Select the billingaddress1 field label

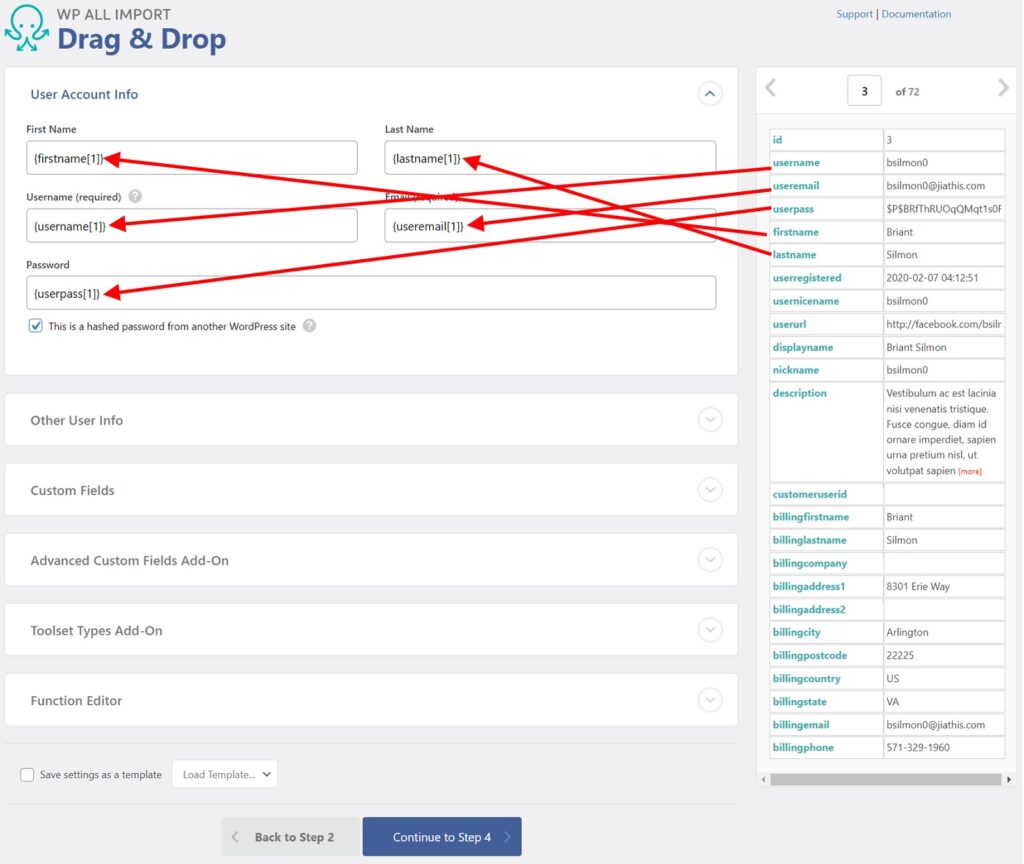(809, 586)
